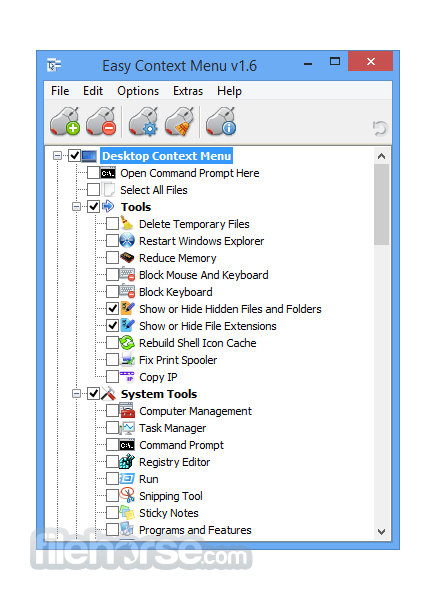Click the Apply Changes mouse icon with green plus

(x=65, y=122)
